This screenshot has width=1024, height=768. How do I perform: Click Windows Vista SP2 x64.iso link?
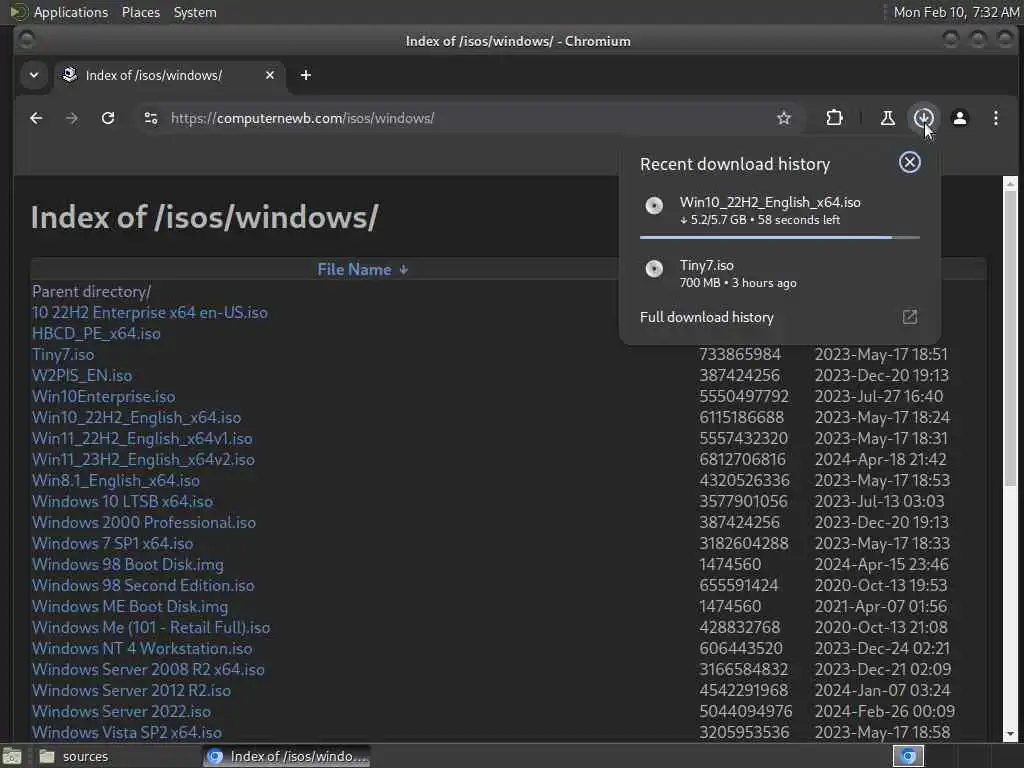click(x=127, y=732)
